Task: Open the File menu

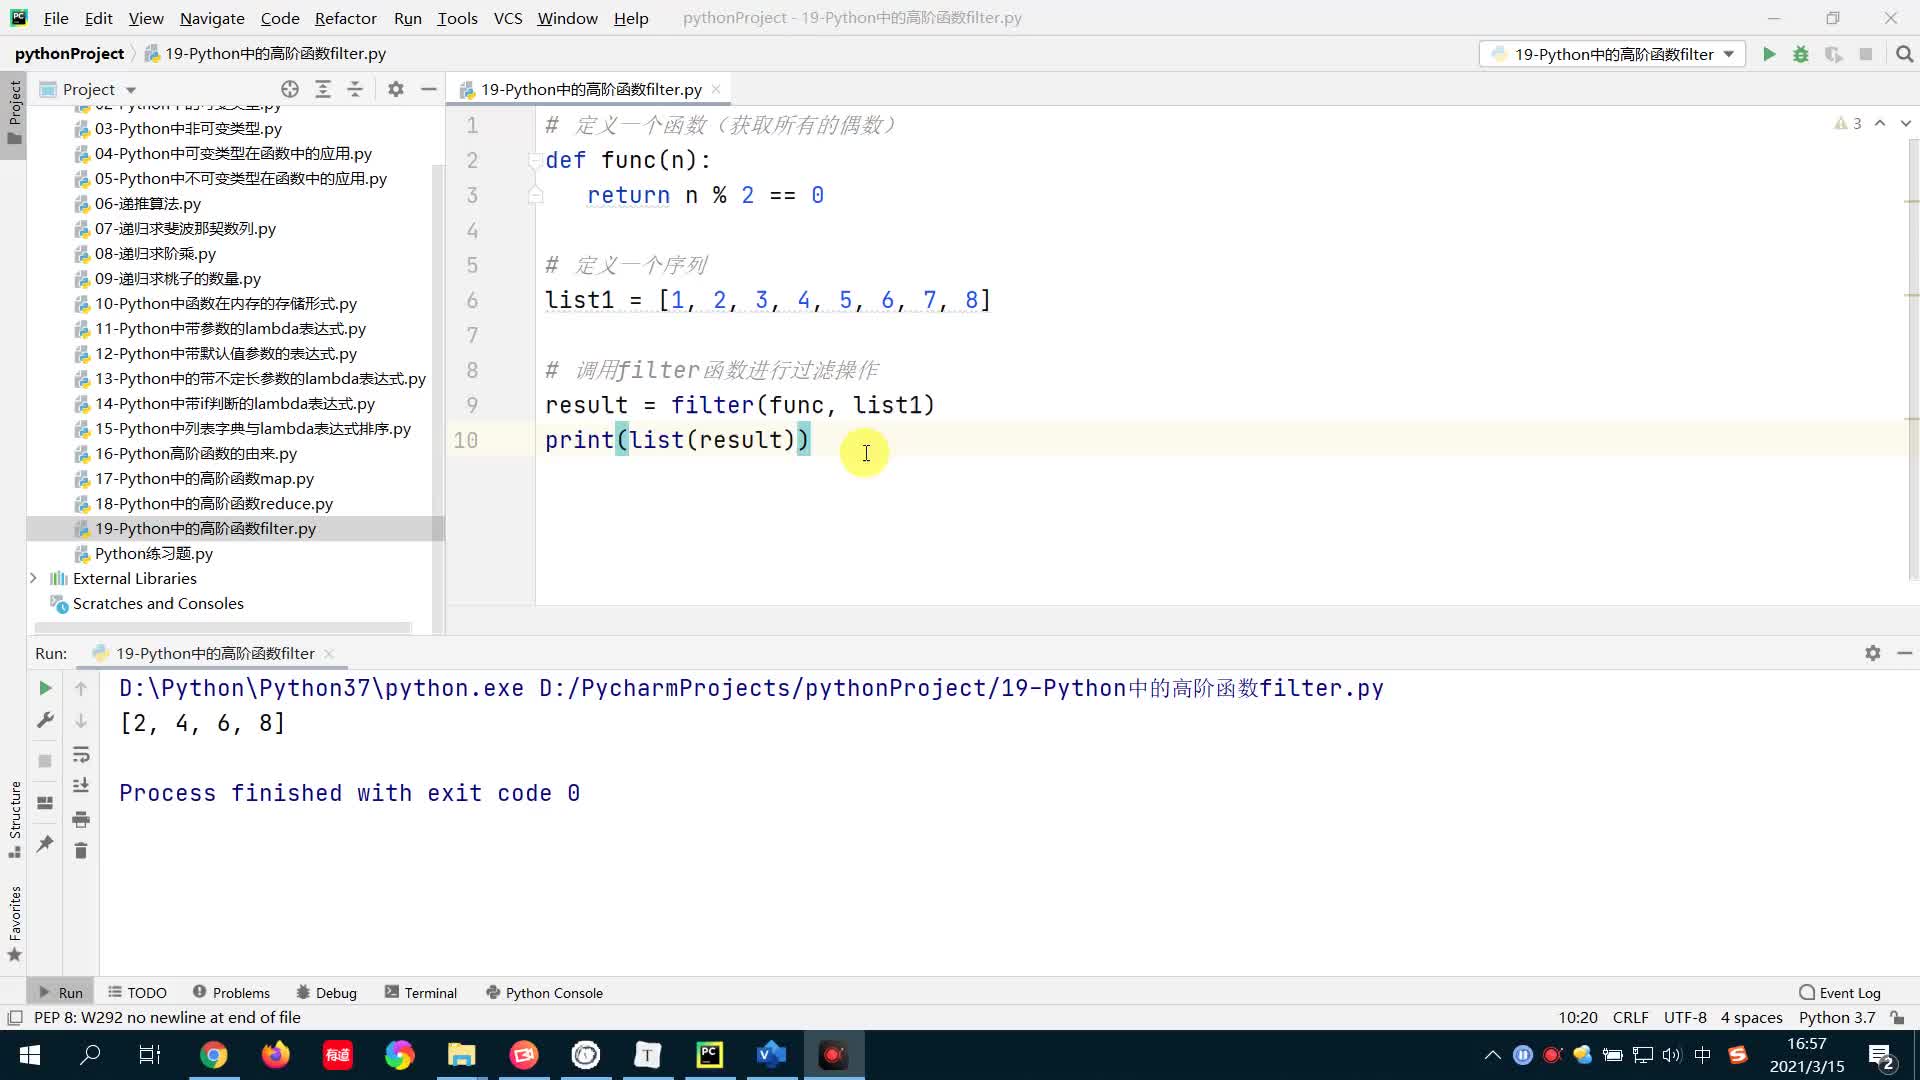Action: [56, 18]
